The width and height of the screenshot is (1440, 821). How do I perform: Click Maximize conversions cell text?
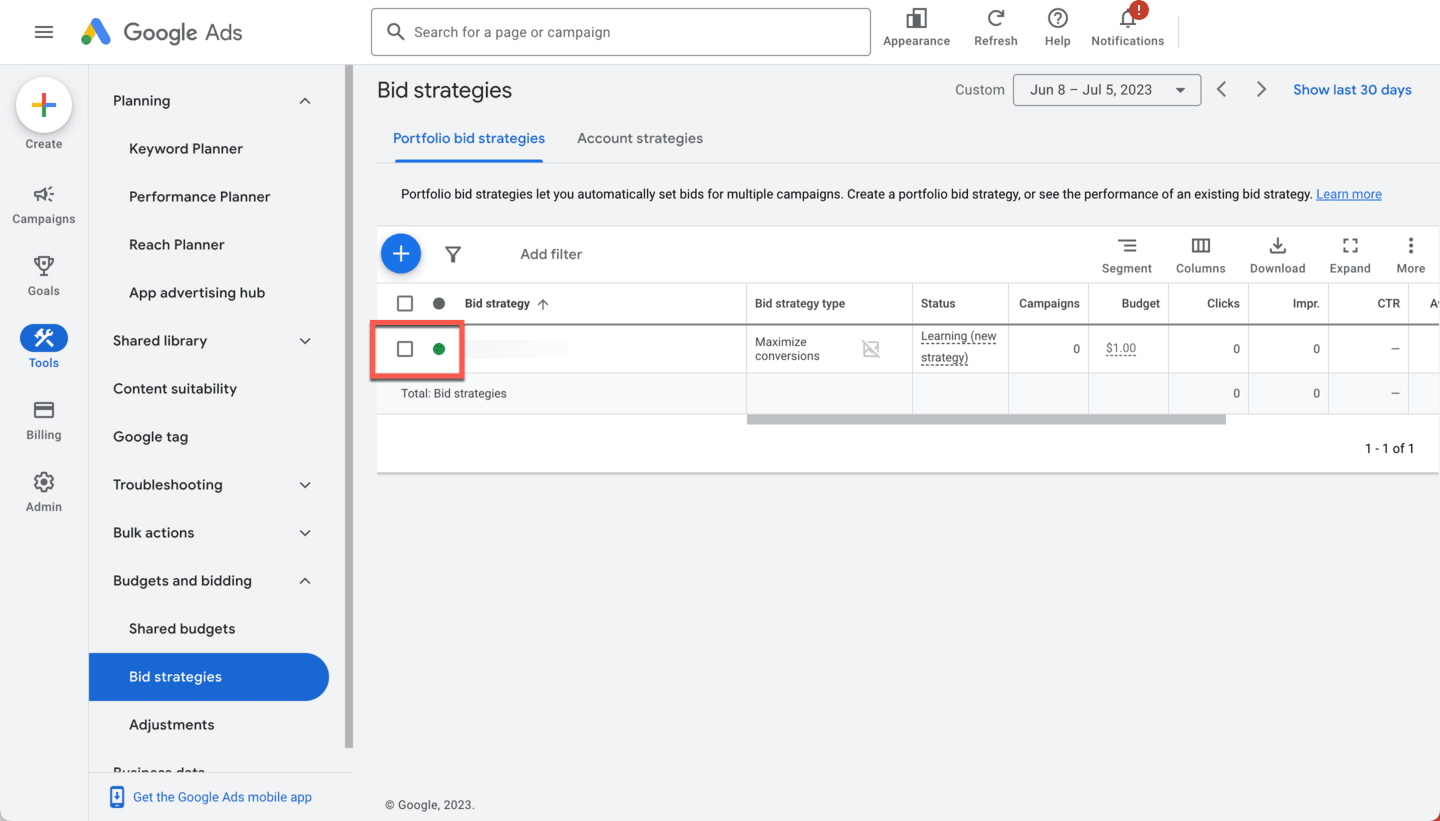tap(787, 349)
